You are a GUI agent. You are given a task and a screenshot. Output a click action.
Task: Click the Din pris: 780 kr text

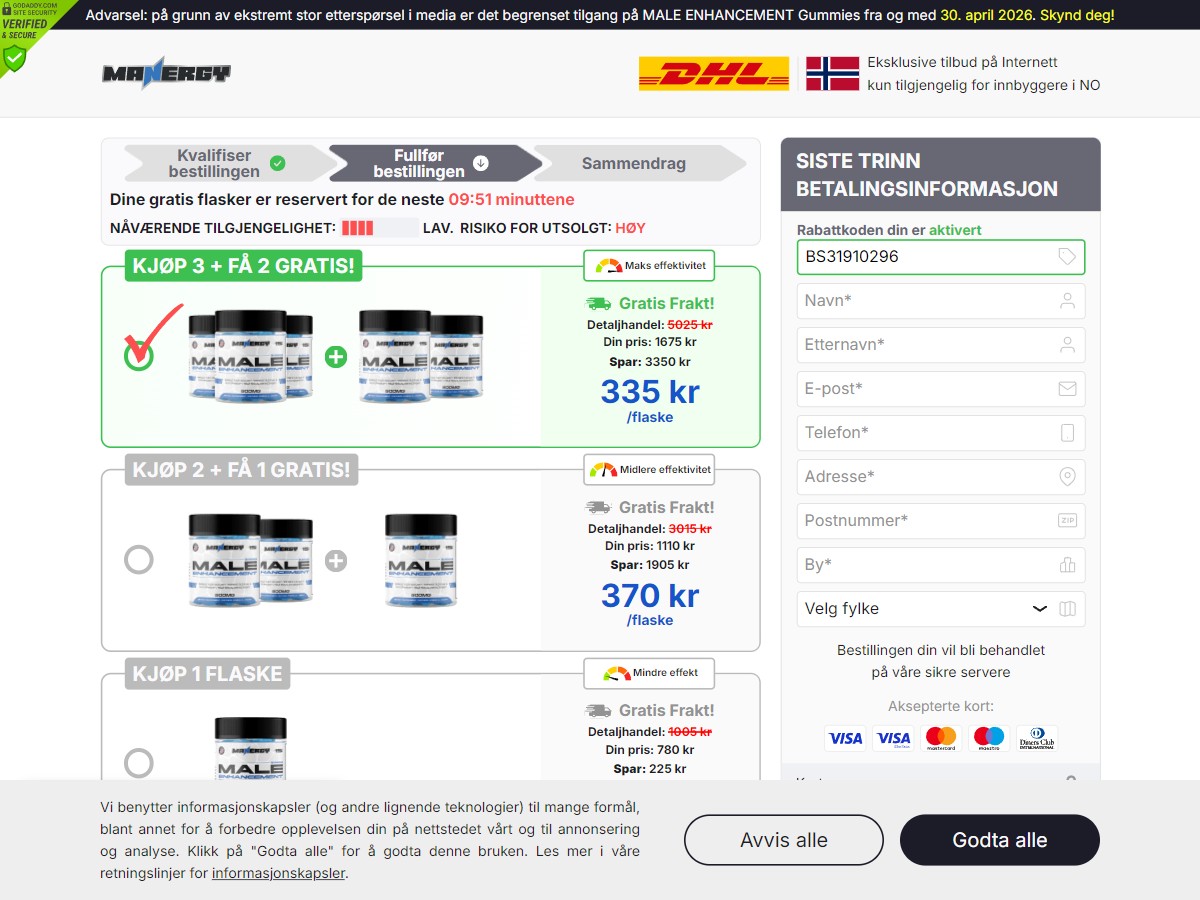tap(650, 750)
